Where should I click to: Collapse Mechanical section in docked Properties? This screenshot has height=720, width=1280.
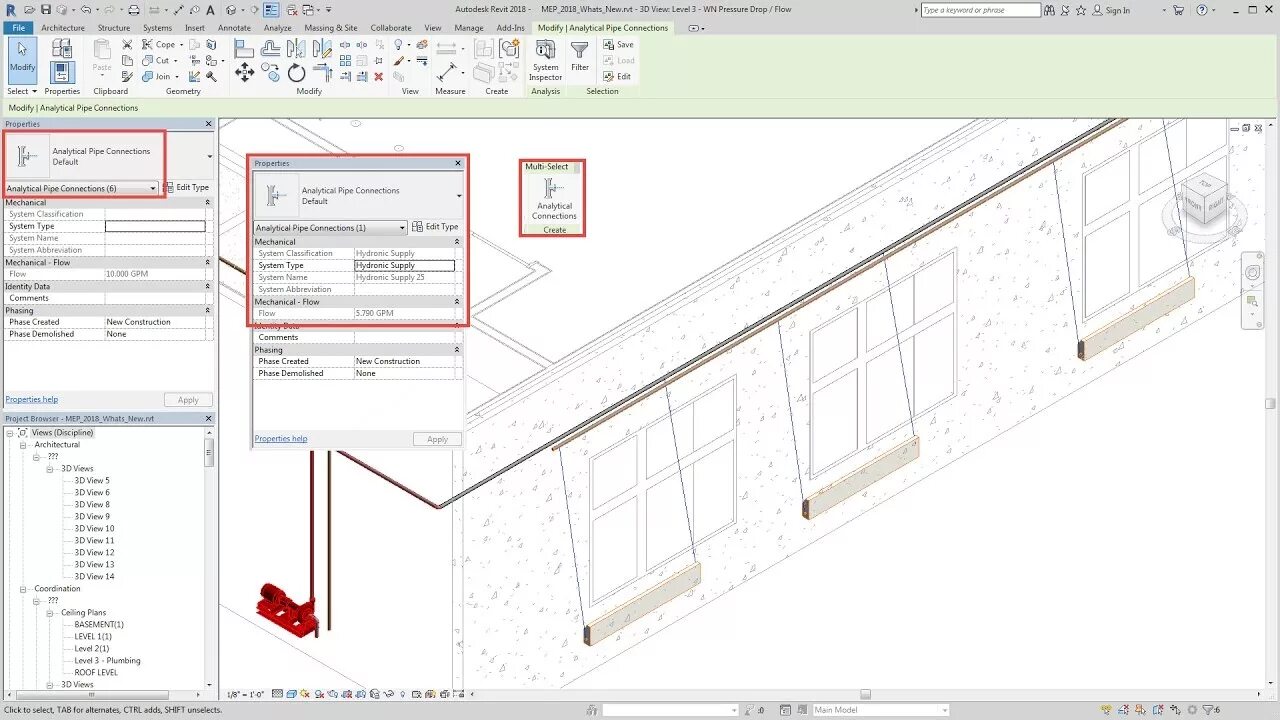point(208,202)
